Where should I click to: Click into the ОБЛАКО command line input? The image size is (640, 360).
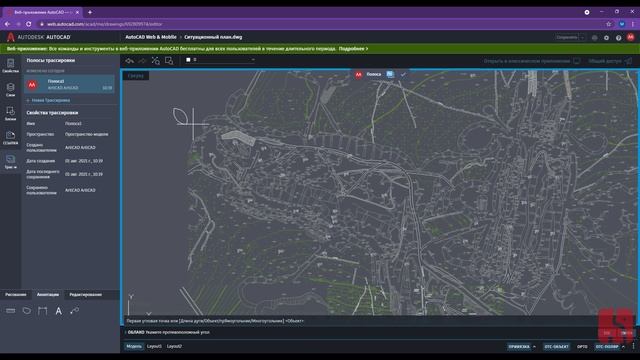tap(359, 332)
